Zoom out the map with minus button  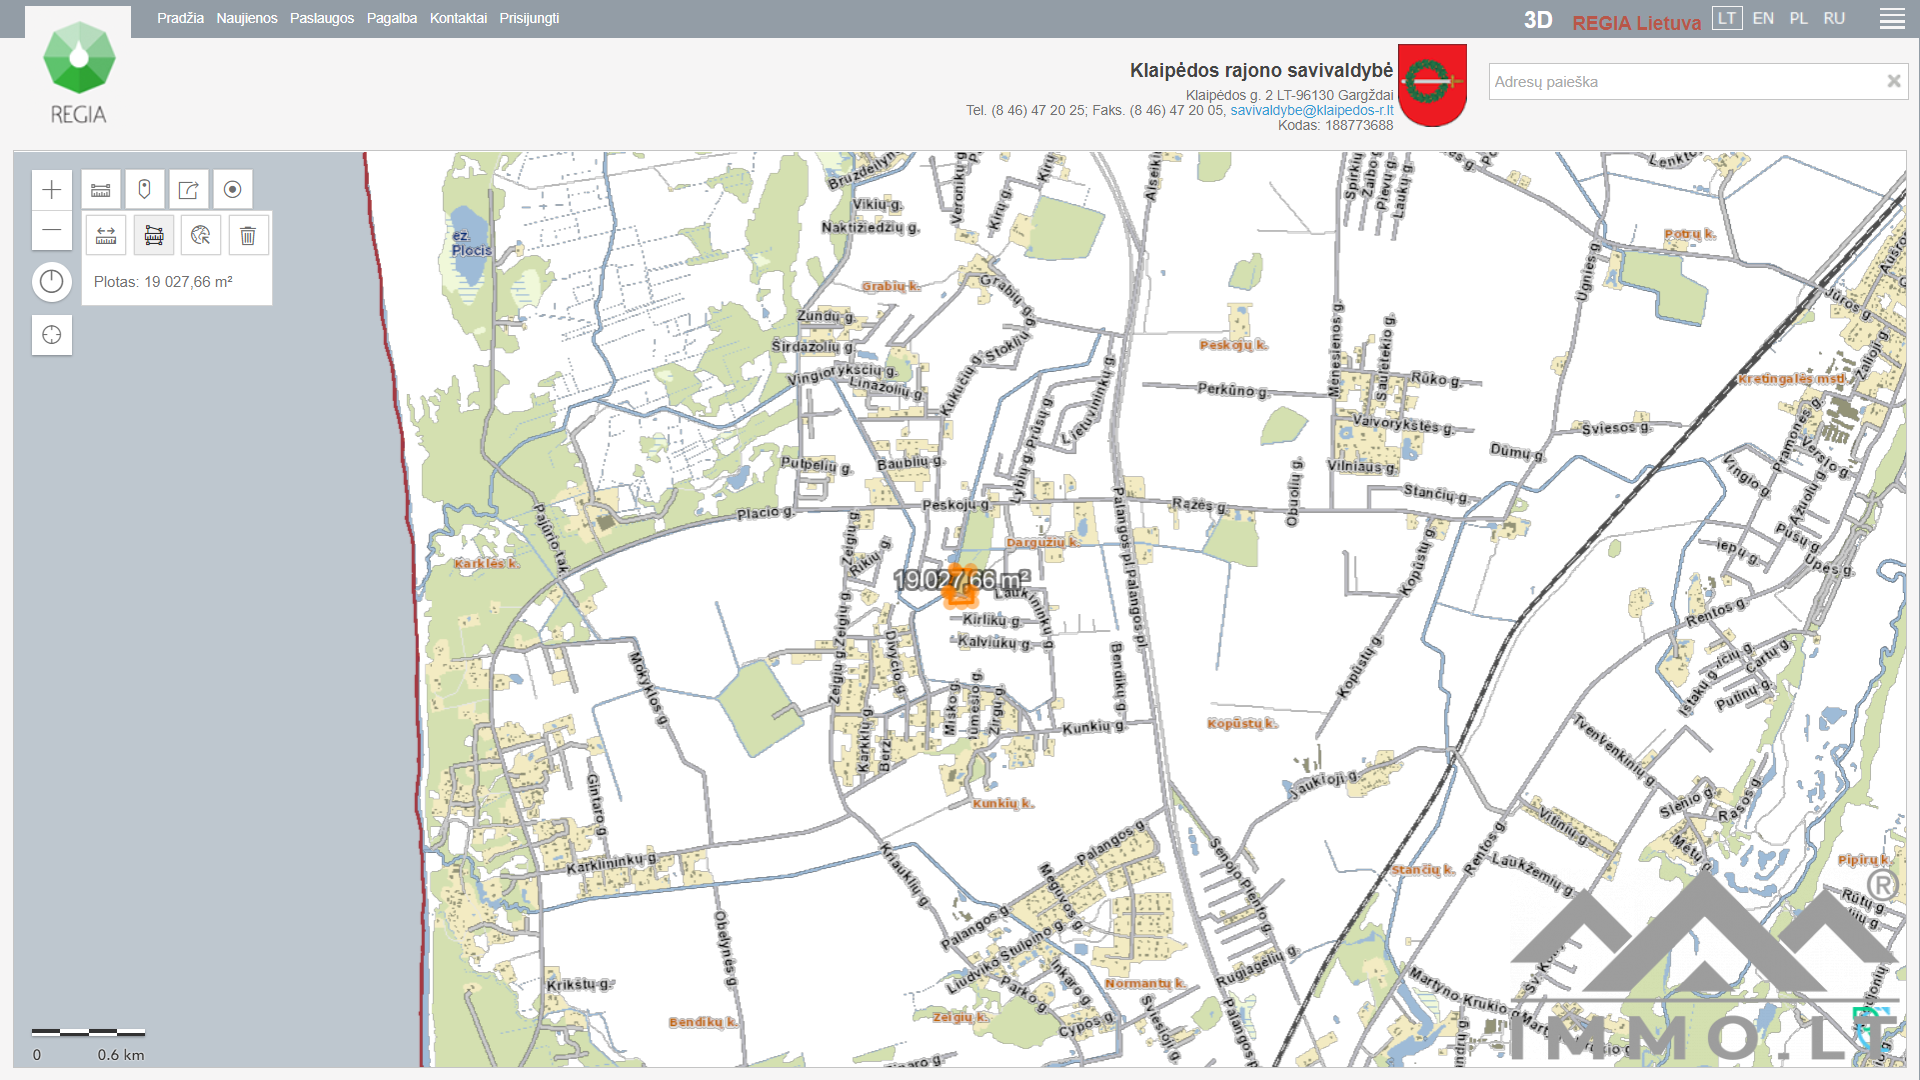pyautogui.click(x=52, y=231)
